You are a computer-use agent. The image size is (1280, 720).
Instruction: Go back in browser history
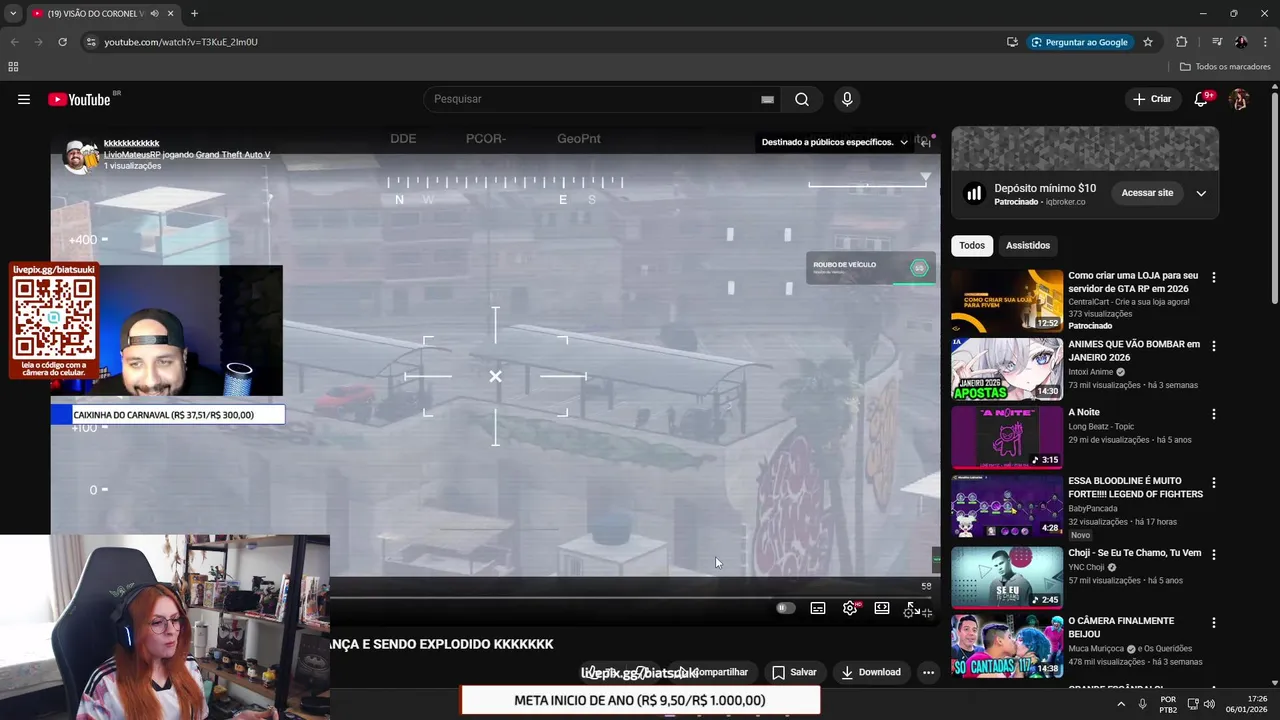[x=14, y=42]
